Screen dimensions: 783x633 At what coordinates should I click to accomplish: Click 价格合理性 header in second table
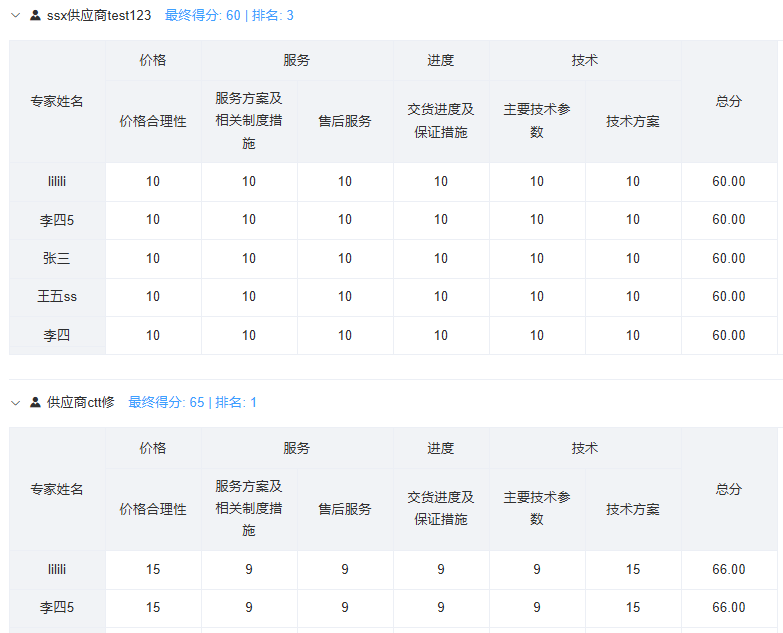tap(153, 509)
